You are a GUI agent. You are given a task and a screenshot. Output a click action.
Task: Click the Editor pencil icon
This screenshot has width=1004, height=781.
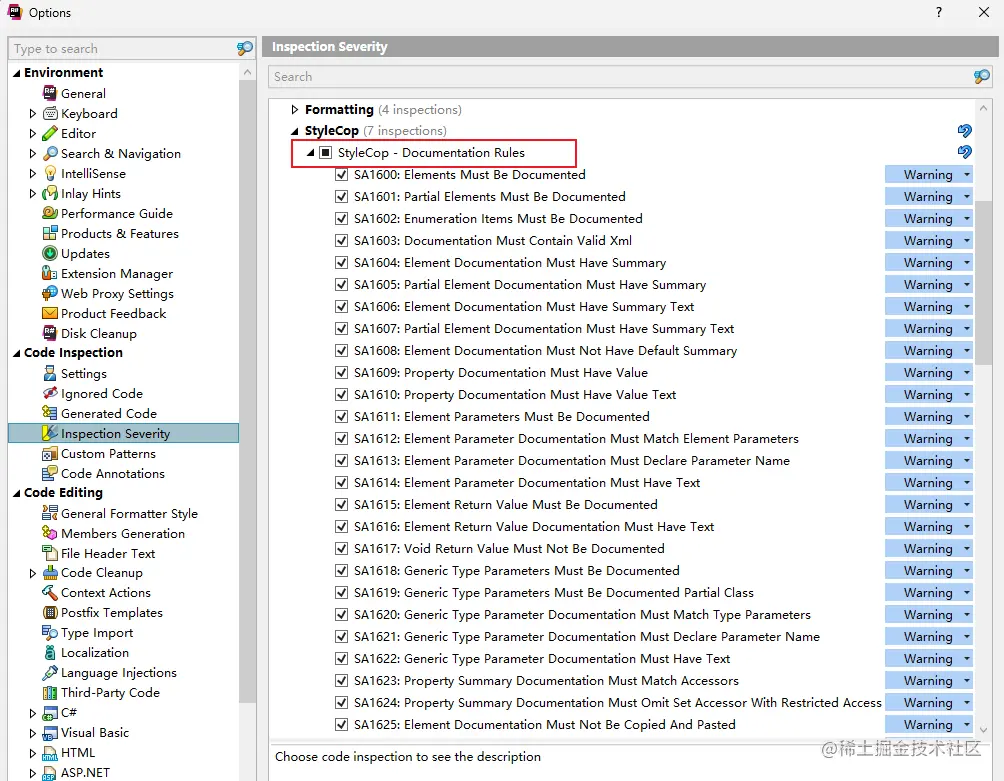tap(49, 133)
